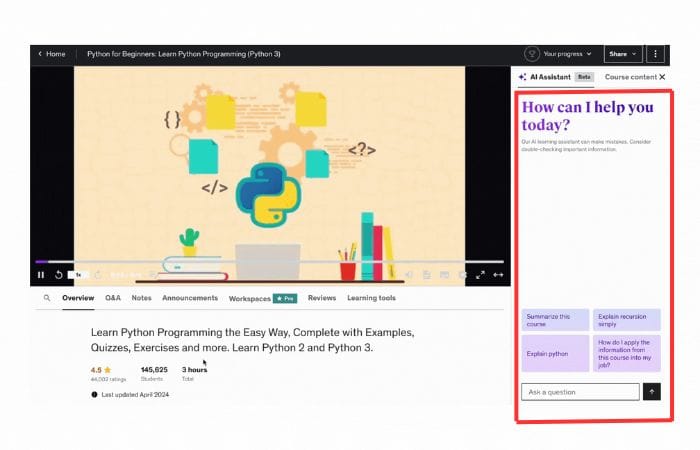Open the three-dot more options menu
Image resolution: width=700 pixels, height=450 pixels.
pos(655,54)
